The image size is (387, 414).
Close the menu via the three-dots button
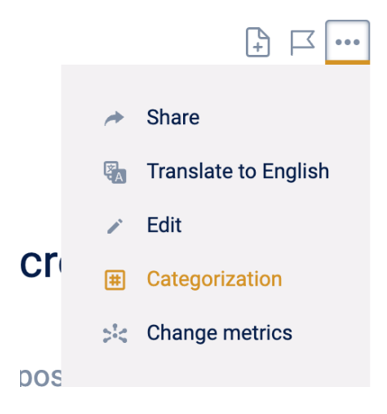point(347,42)
